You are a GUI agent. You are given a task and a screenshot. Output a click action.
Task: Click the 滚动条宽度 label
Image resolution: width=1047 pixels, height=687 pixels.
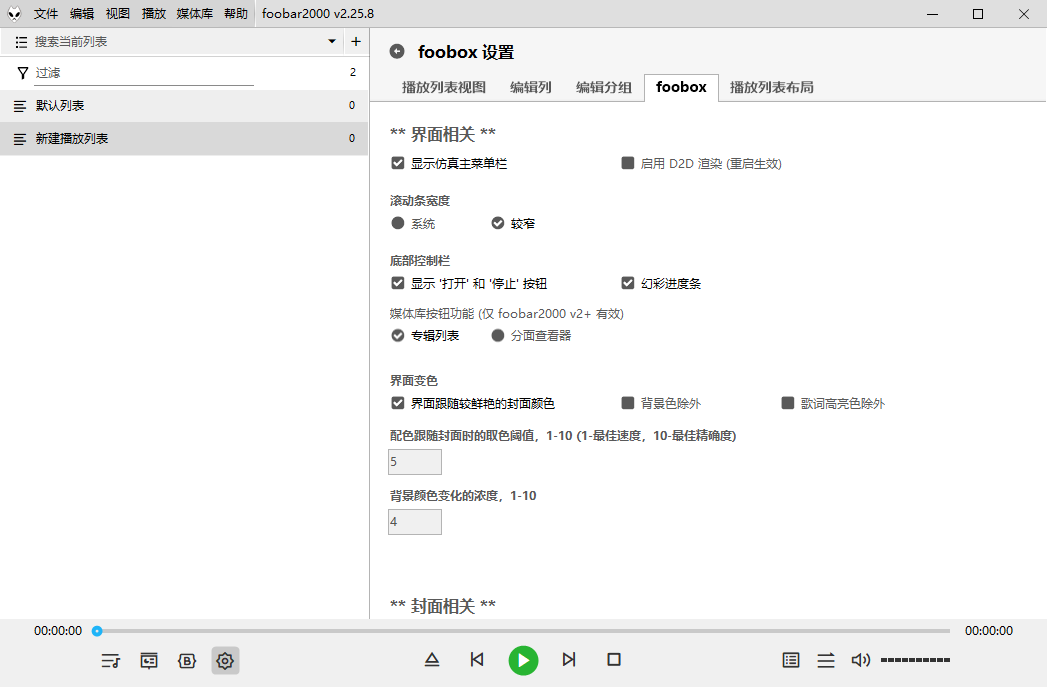coord(420,201)
